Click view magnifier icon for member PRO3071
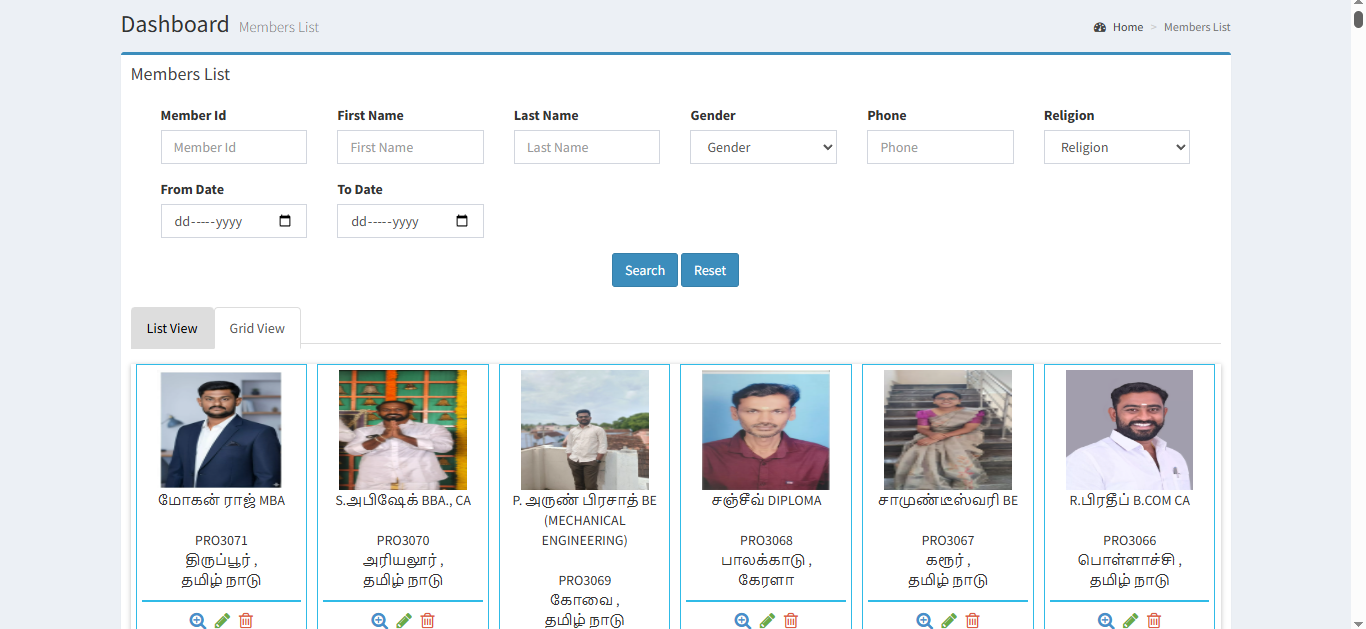This screenshot has width=1366, height=629. pos(198,620)
